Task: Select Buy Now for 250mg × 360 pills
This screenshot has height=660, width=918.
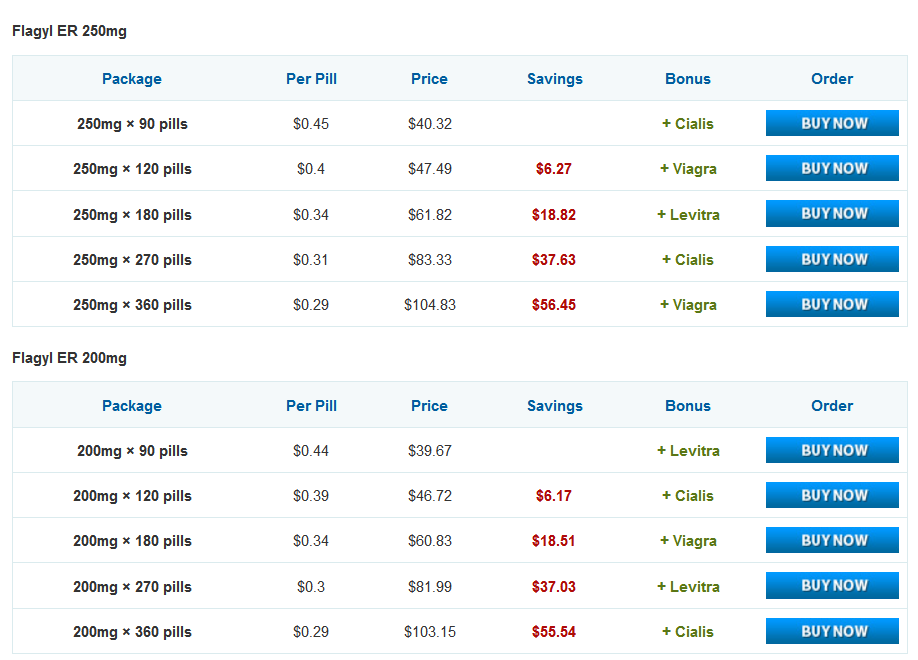Action: click(832, 304)
